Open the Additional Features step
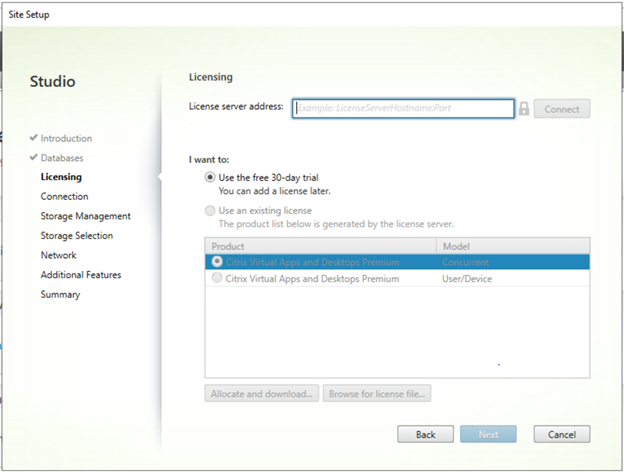 80,275
